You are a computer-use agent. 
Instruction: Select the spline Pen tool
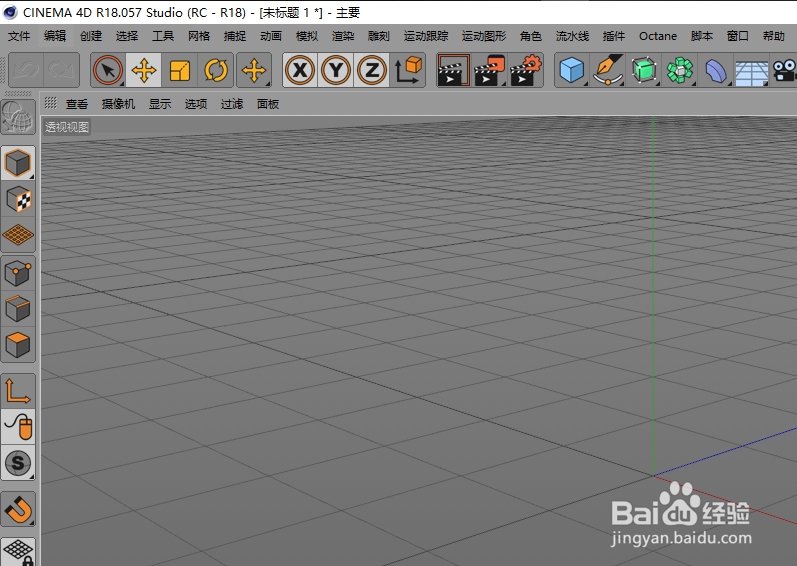tap(608, 70)
